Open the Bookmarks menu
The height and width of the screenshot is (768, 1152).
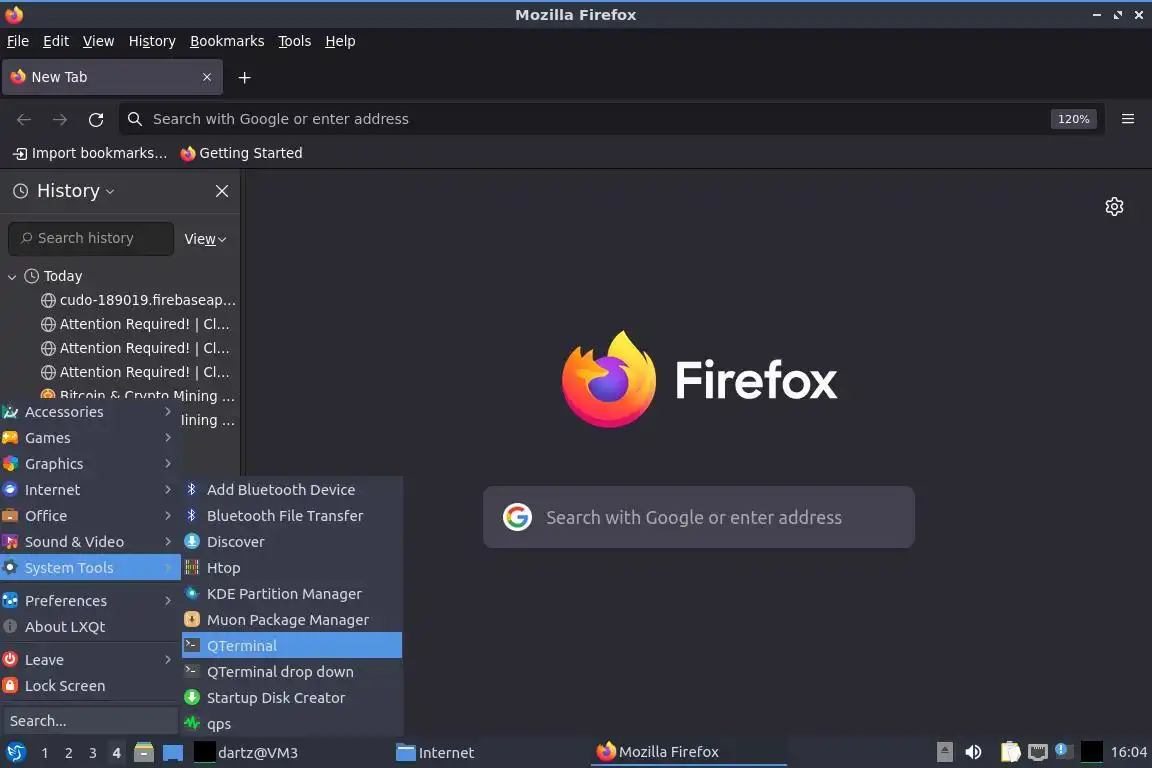pyautogui.click(x=227, y=41)
